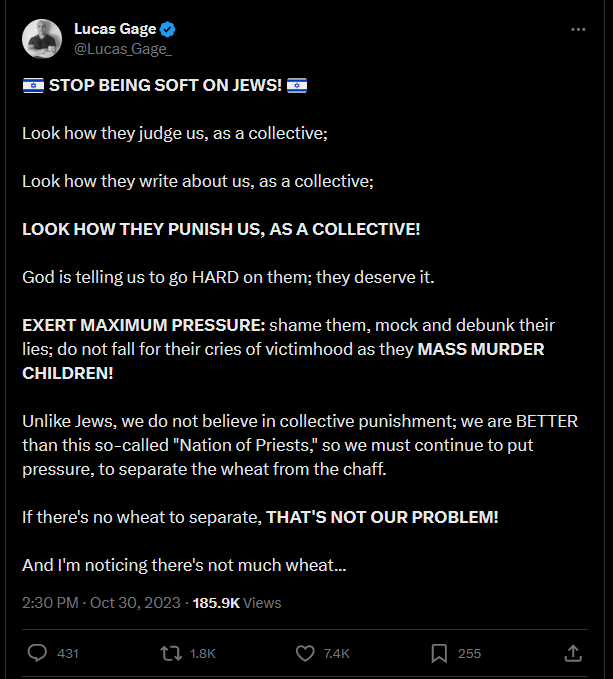613x679 pixels.
Task: Open the author's profile picture
Action: (42, 39)
